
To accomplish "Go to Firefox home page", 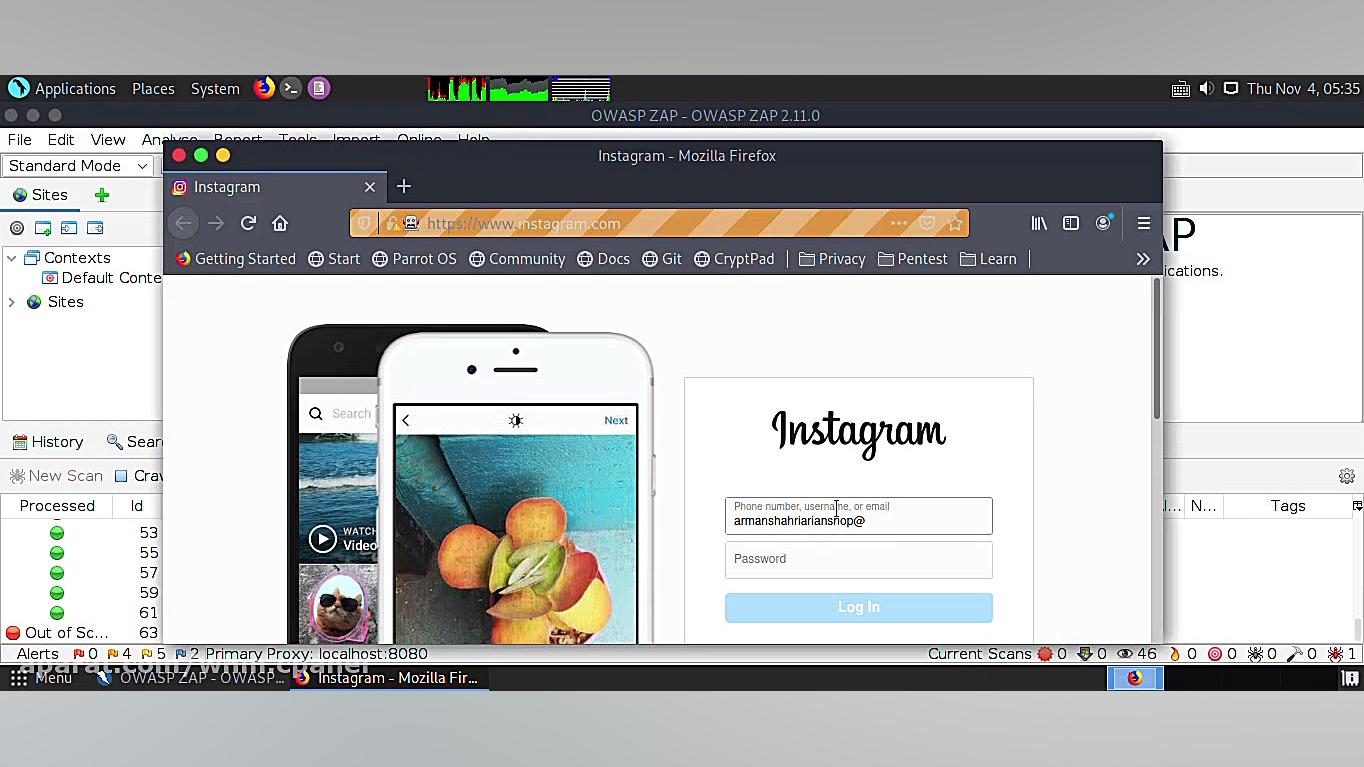I will tap(280, 223).
